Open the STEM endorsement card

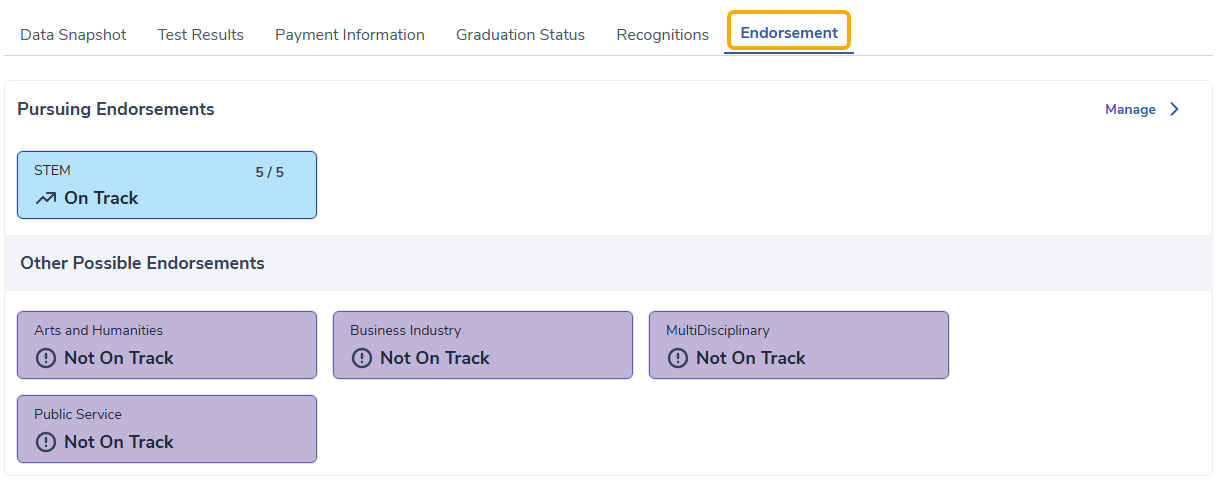pos(166,185)
